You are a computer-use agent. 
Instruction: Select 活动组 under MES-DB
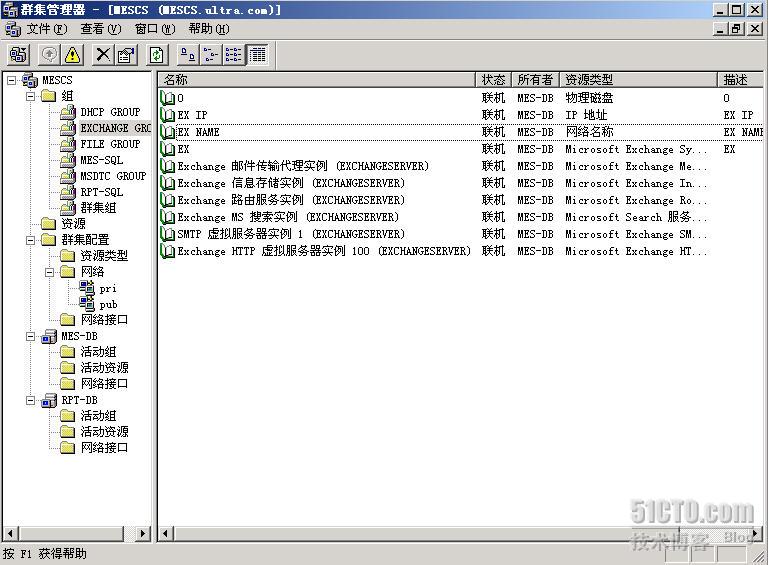(98, 352)
